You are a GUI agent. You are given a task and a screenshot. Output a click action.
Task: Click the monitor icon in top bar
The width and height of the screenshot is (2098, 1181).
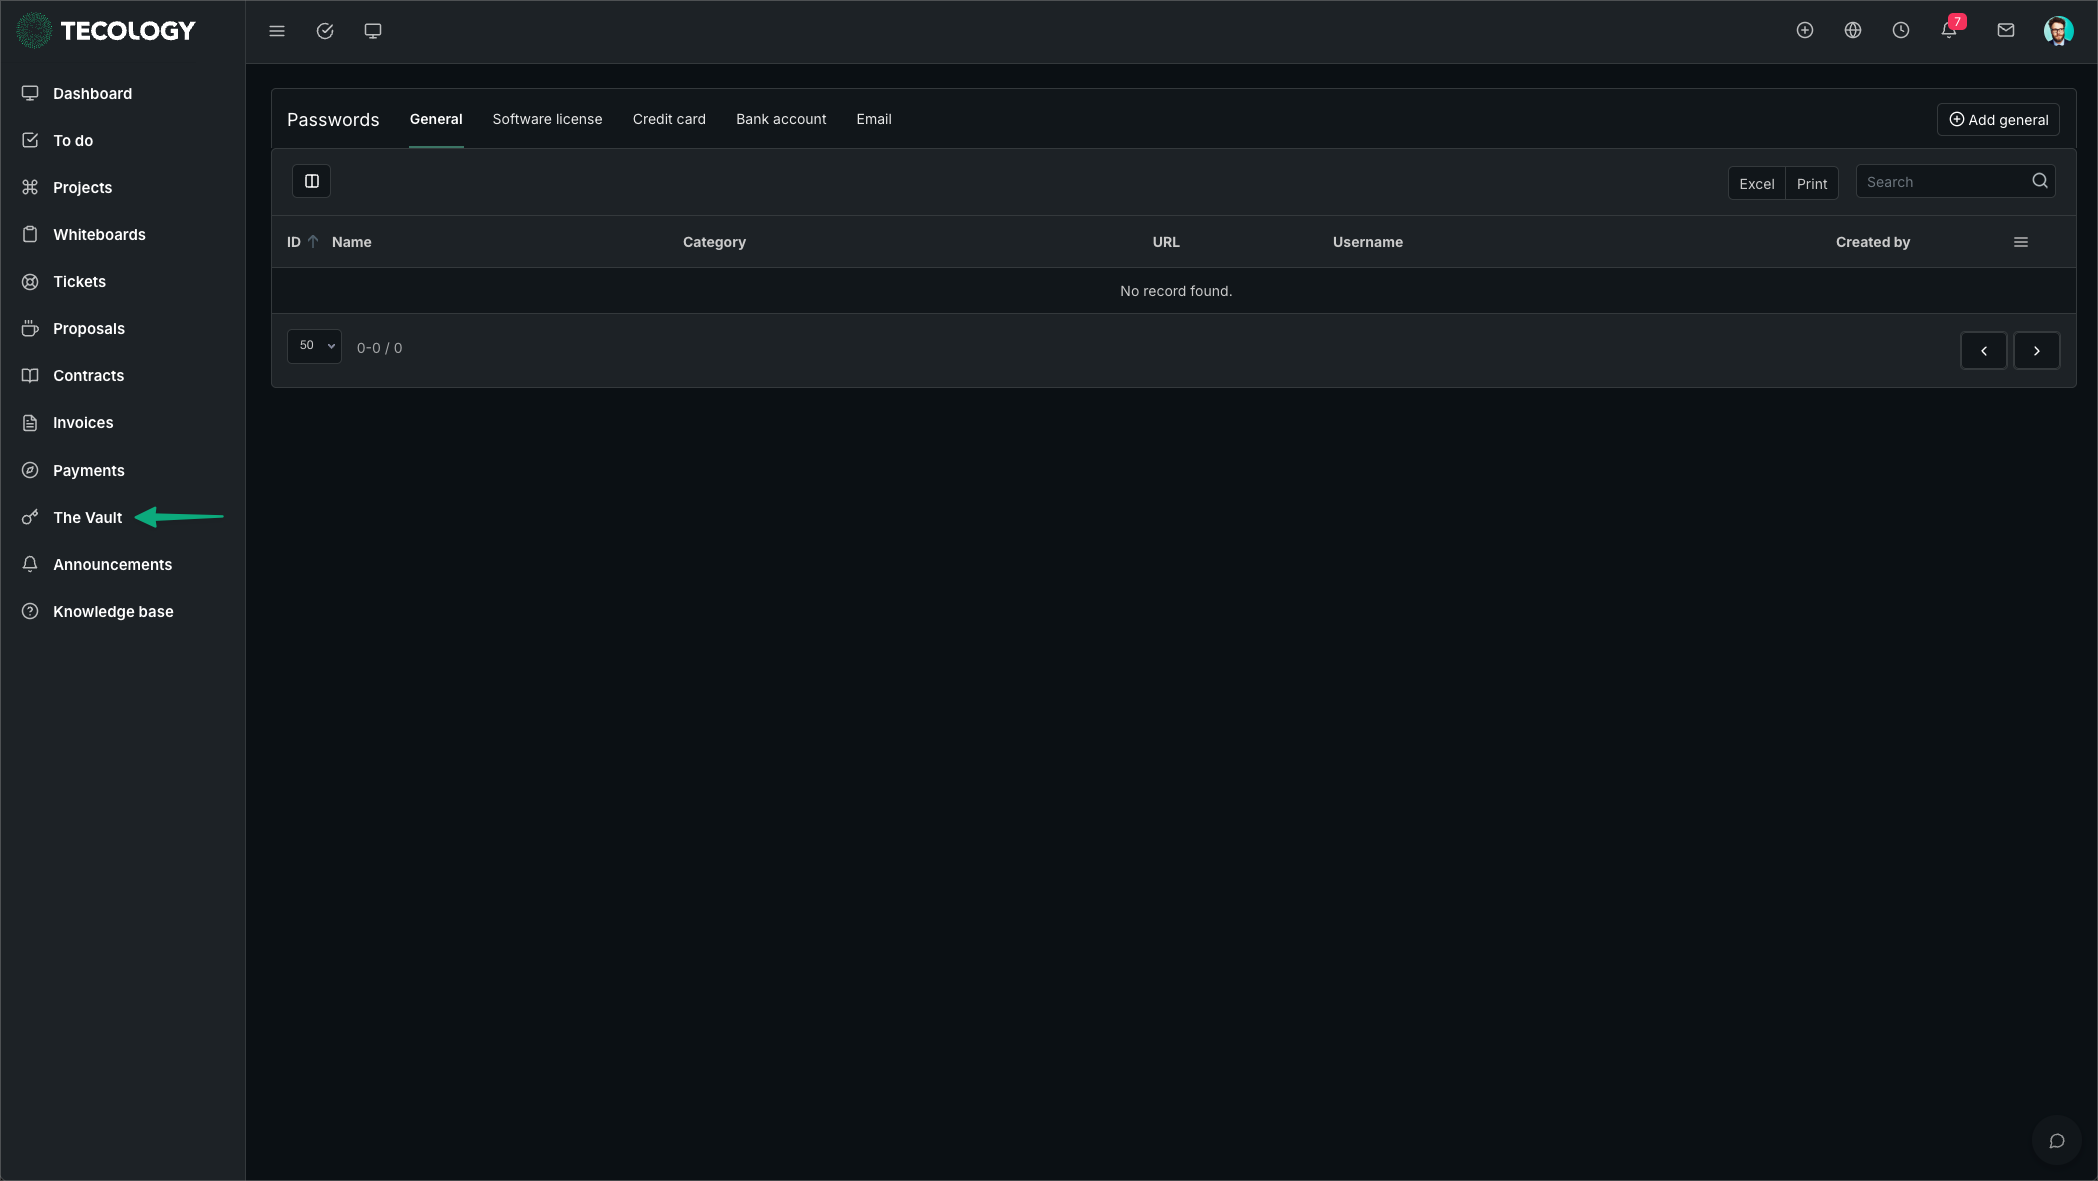373,31
